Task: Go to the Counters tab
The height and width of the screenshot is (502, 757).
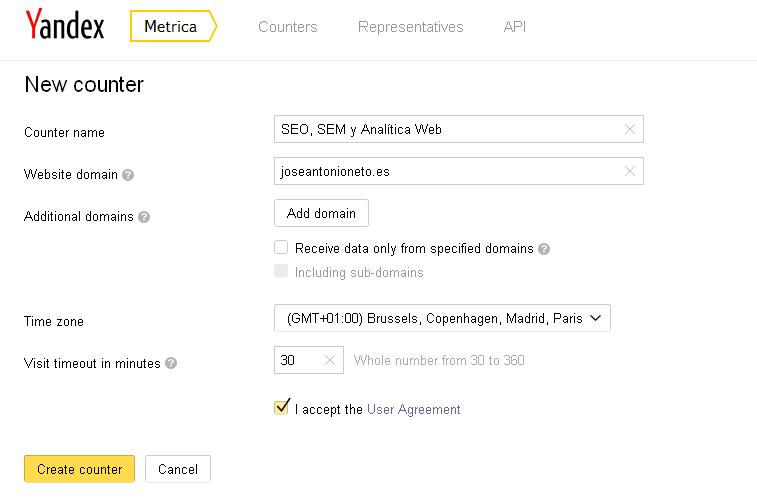Action: 287,27
